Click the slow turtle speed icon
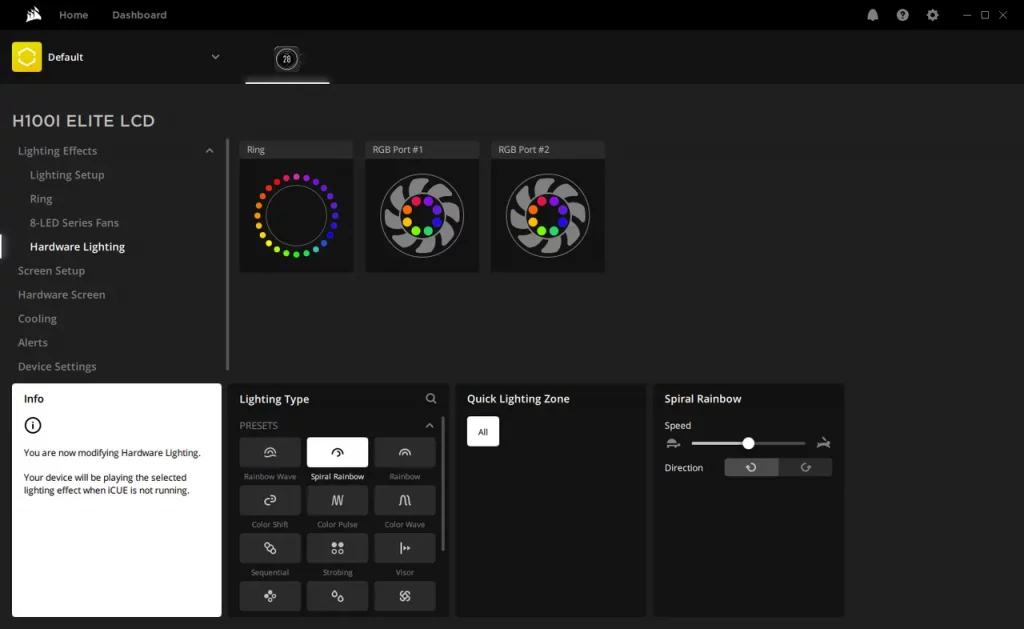 [673, 444]
